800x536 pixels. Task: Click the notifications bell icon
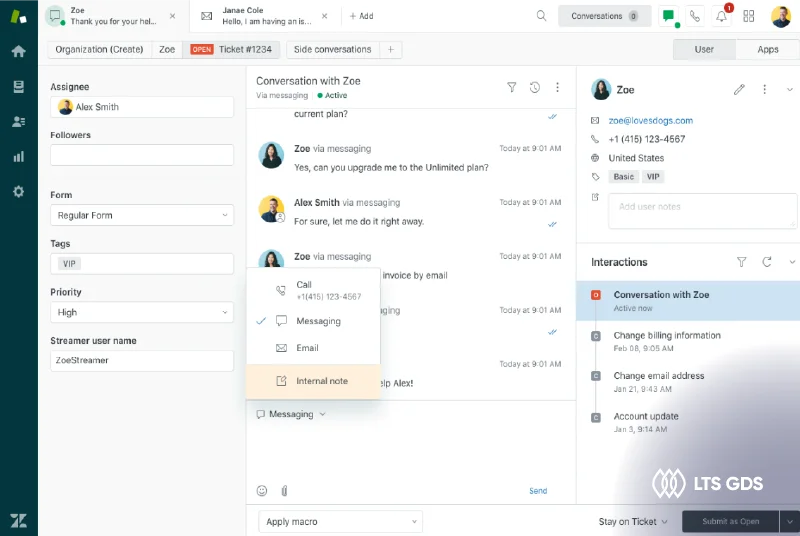tap(722, 16)
